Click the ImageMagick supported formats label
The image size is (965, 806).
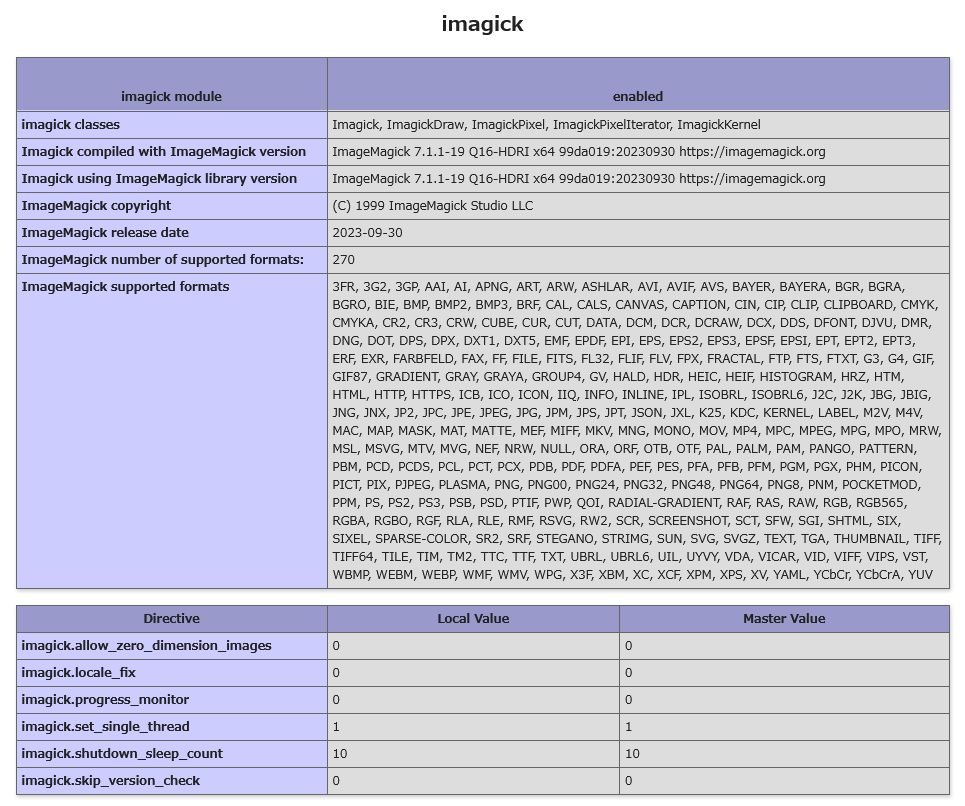coord(126,287)
